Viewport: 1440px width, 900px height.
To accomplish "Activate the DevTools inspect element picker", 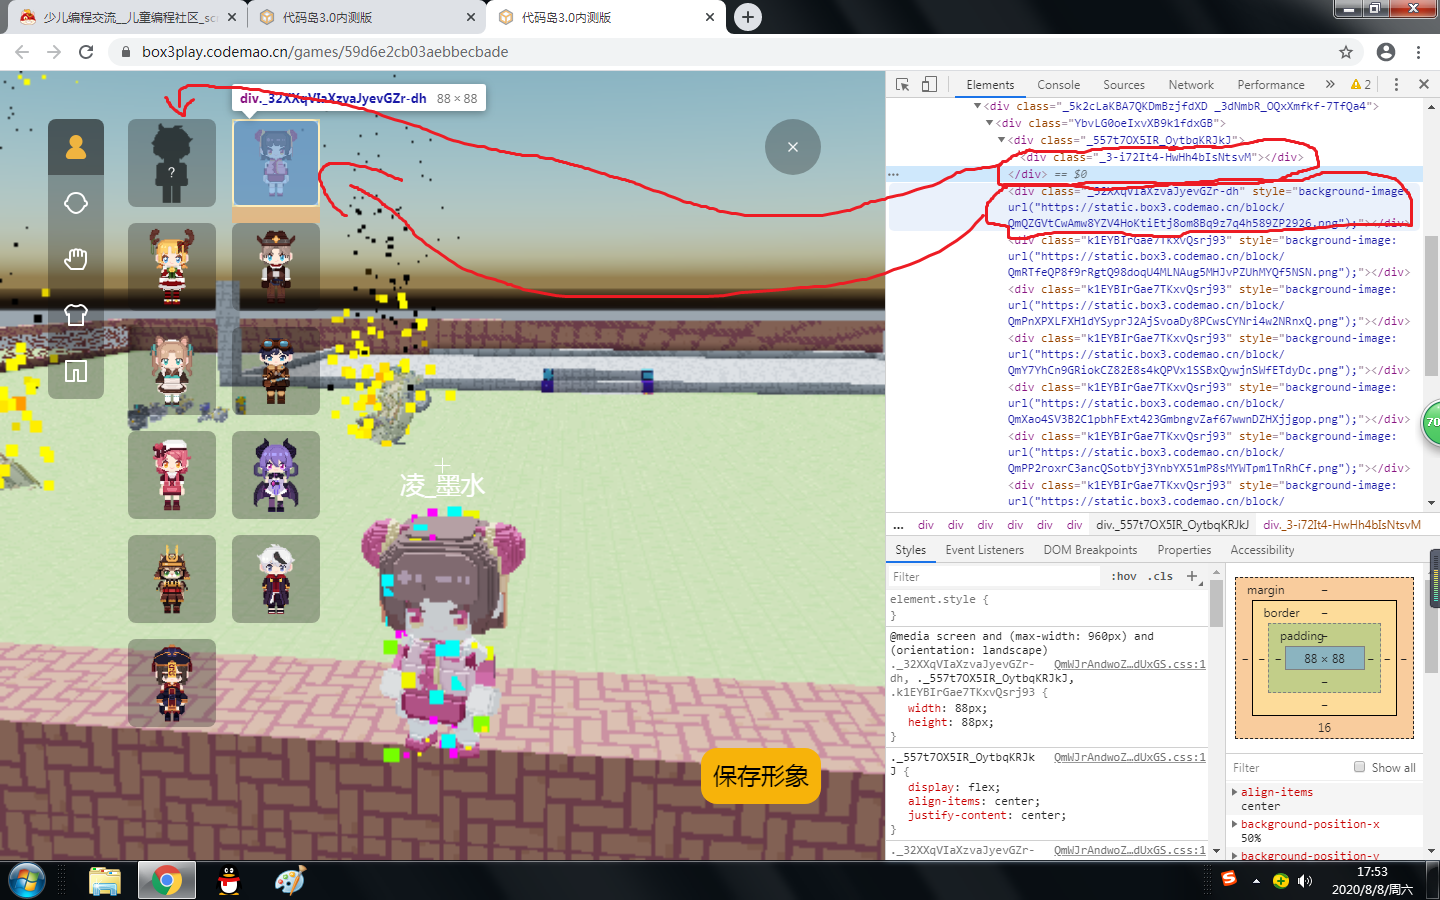I will coord(903,85).
